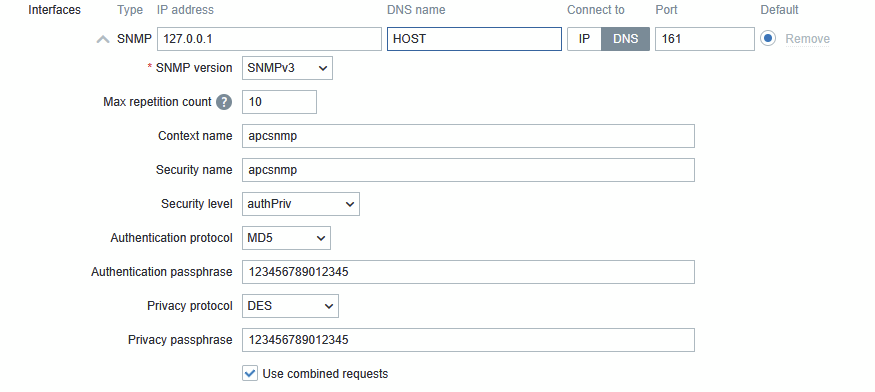Viewport: 875px width, 392px height.
Task: Click the Use combined requests label
Action: click(325, 374)
